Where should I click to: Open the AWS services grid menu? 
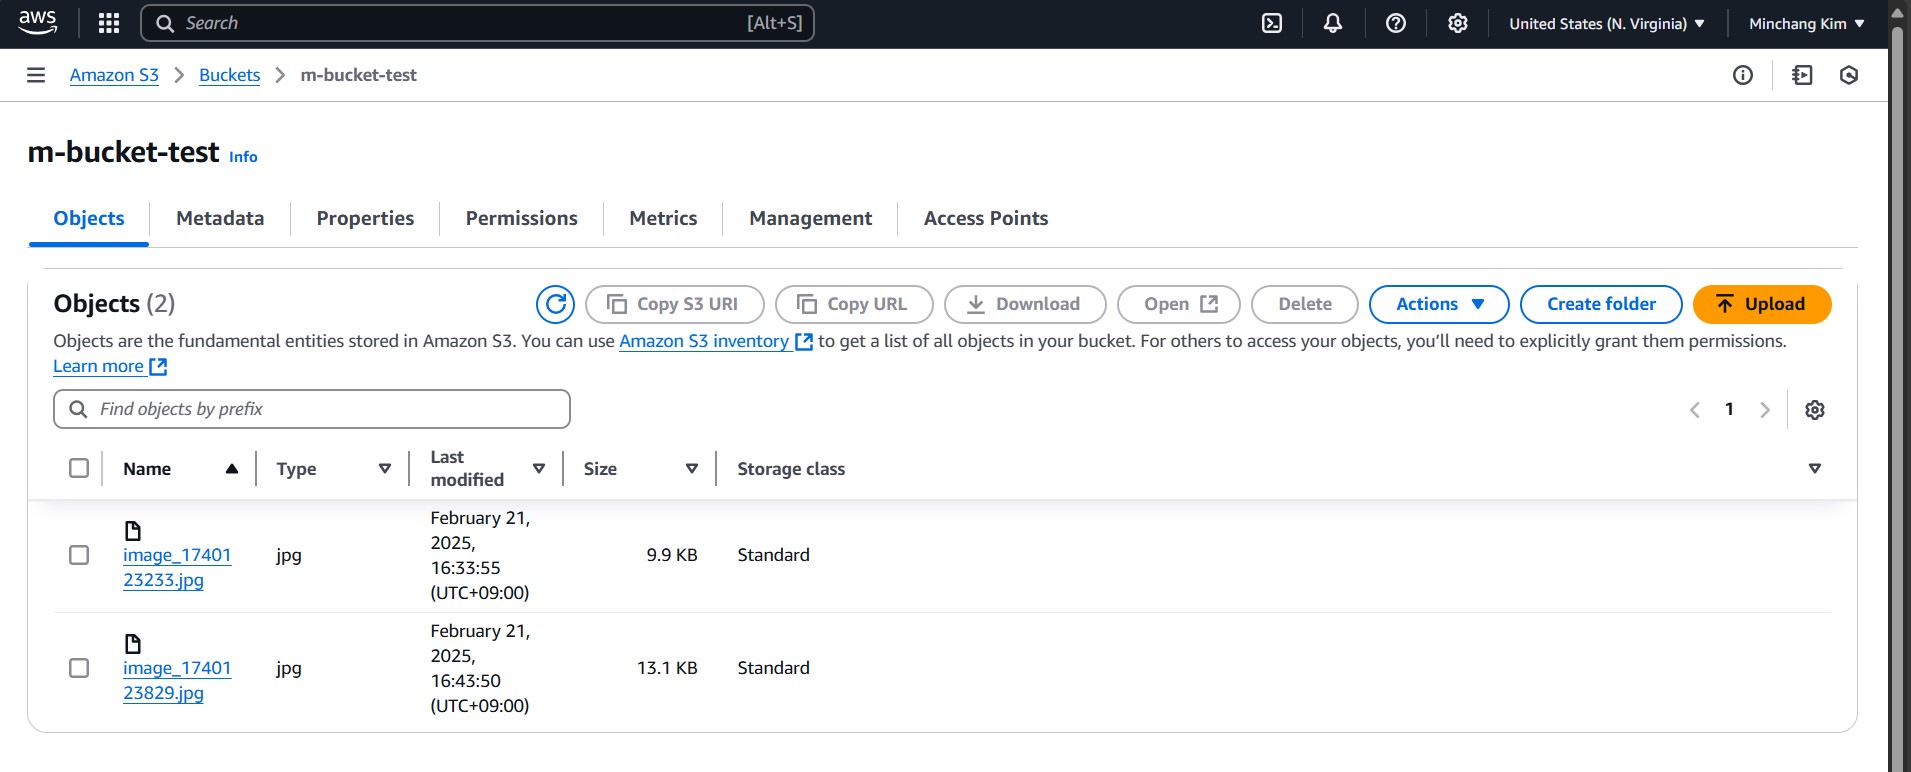pos(109,23)
